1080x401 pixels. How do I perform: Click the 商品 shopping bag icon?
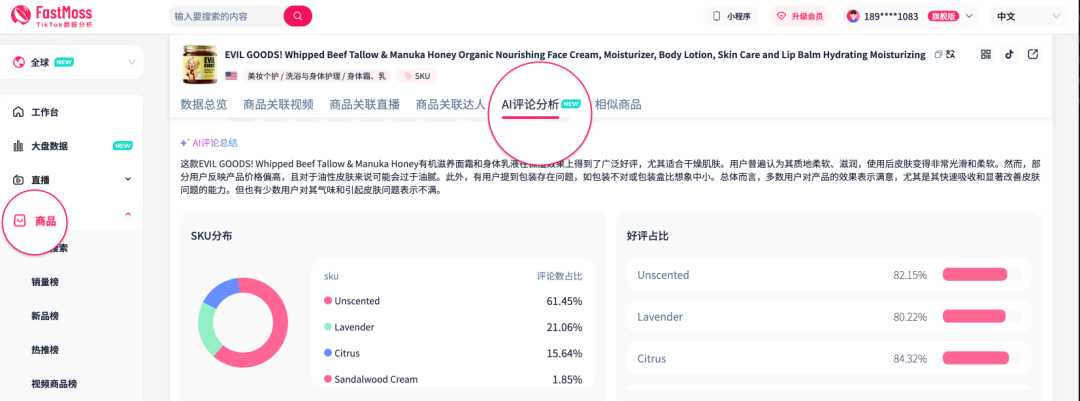[x=20, y=220]
